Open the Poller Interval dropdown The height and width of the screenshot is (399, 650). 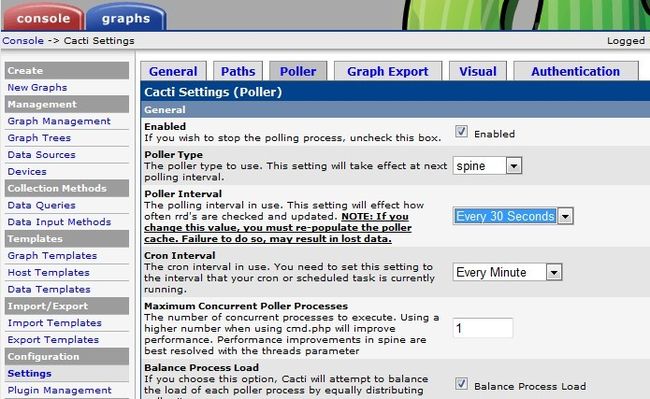(x=513, y=216)
